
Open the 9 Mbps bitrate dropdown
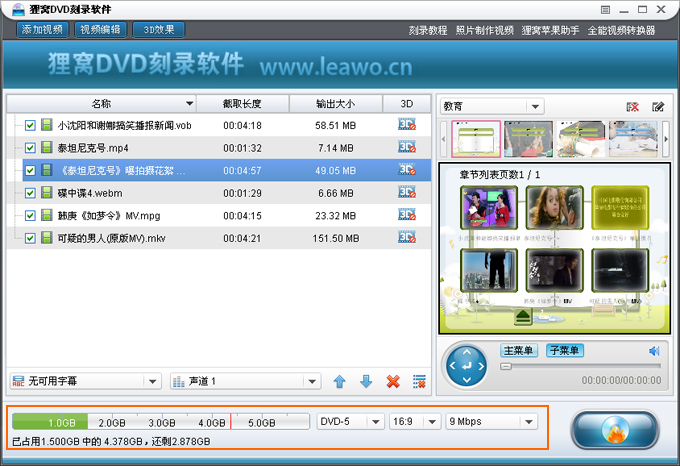[491, 422]
